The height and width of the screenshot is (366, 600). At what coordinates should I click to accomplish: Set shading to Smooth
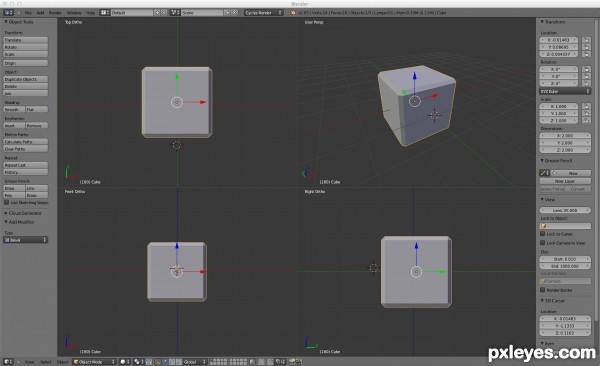point(14,109)
